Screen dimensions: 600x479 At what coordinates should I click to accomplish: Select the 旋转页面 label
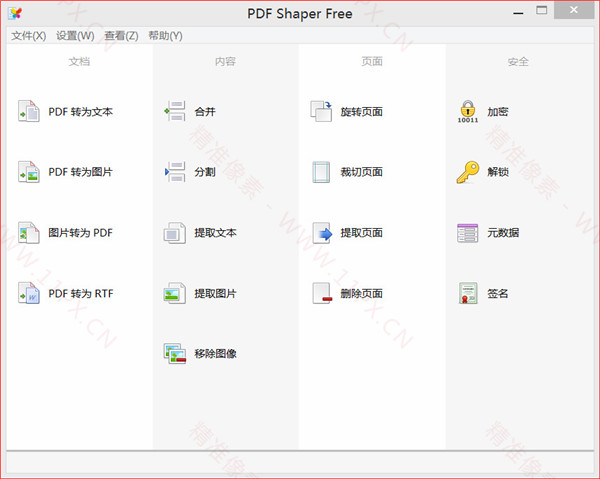362,112
